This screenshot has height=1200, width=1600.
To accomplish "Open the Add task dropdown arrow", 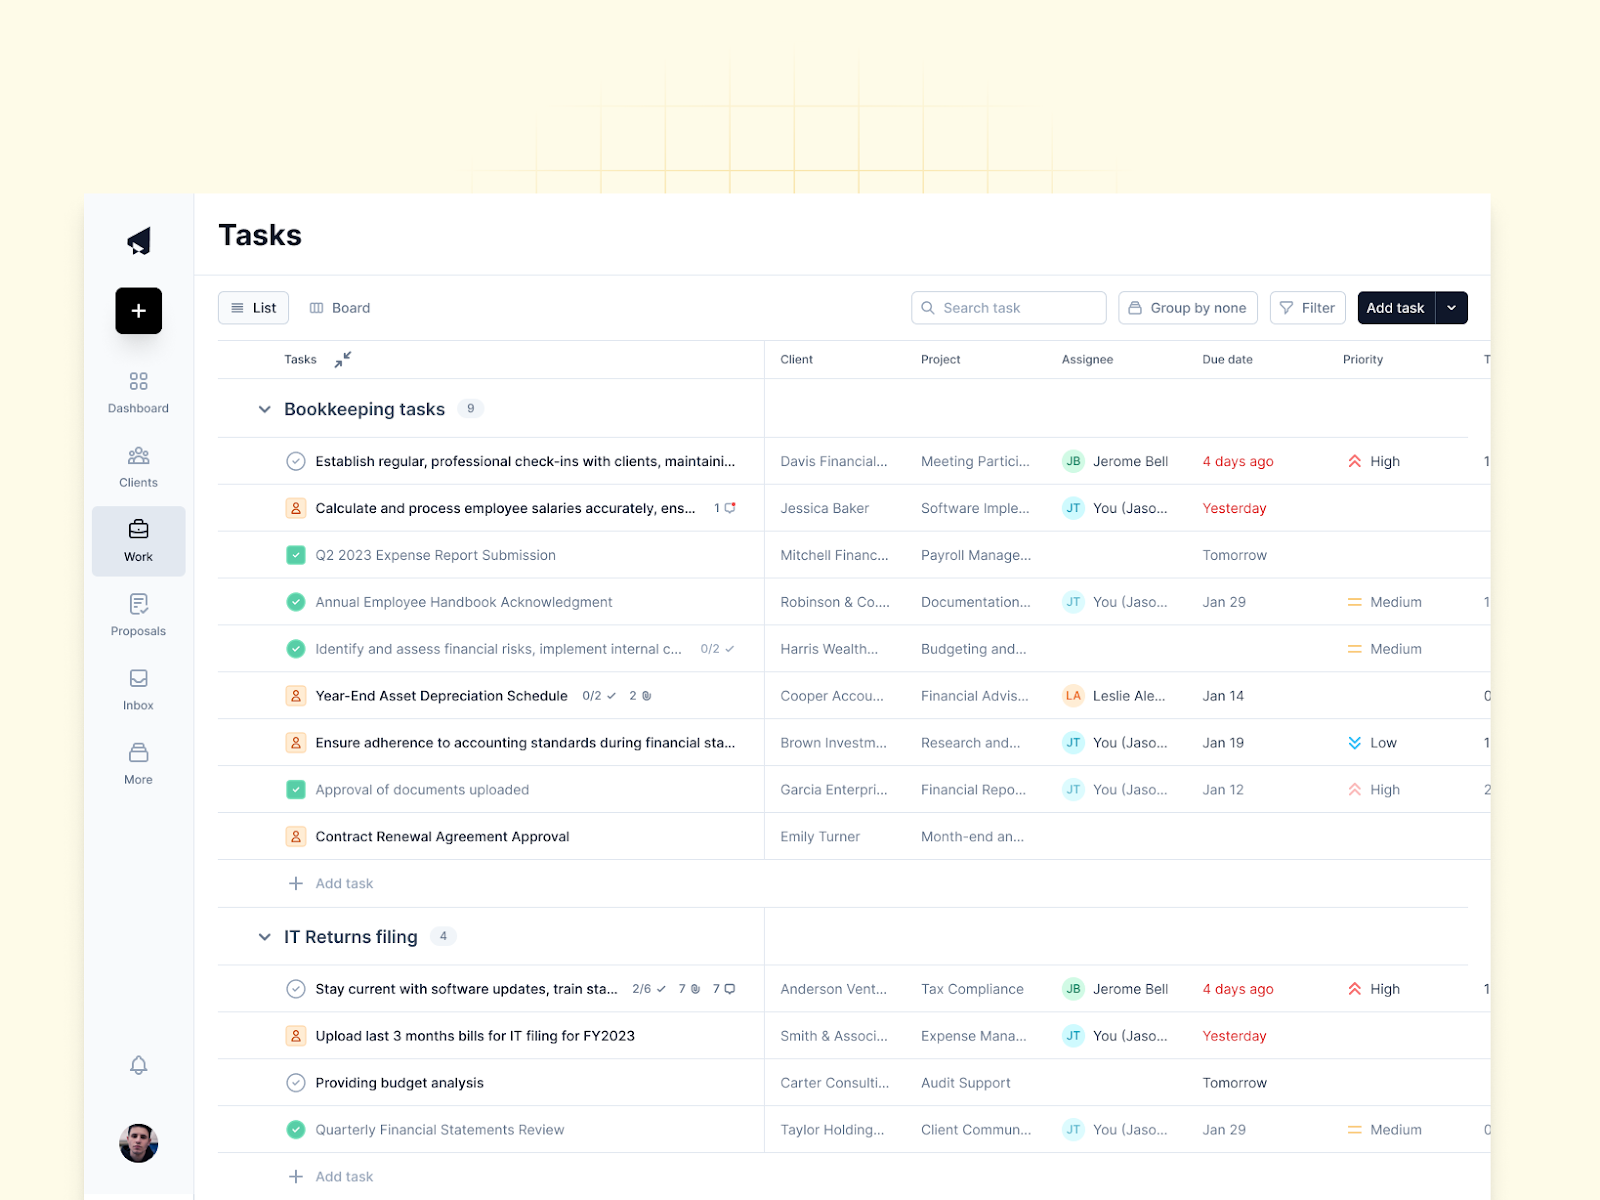I will pyautogui.click(x=1451, y=308).
